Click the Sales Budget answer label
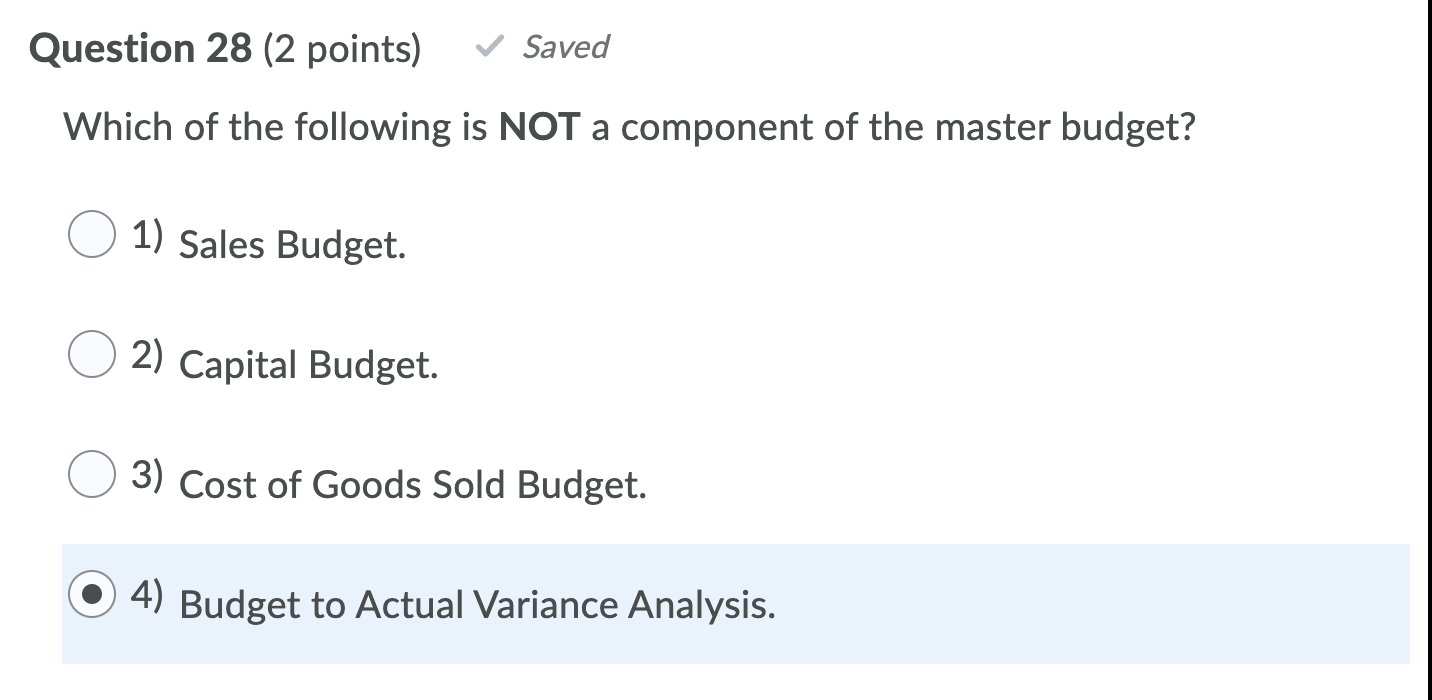 click(x=290, y=244)
